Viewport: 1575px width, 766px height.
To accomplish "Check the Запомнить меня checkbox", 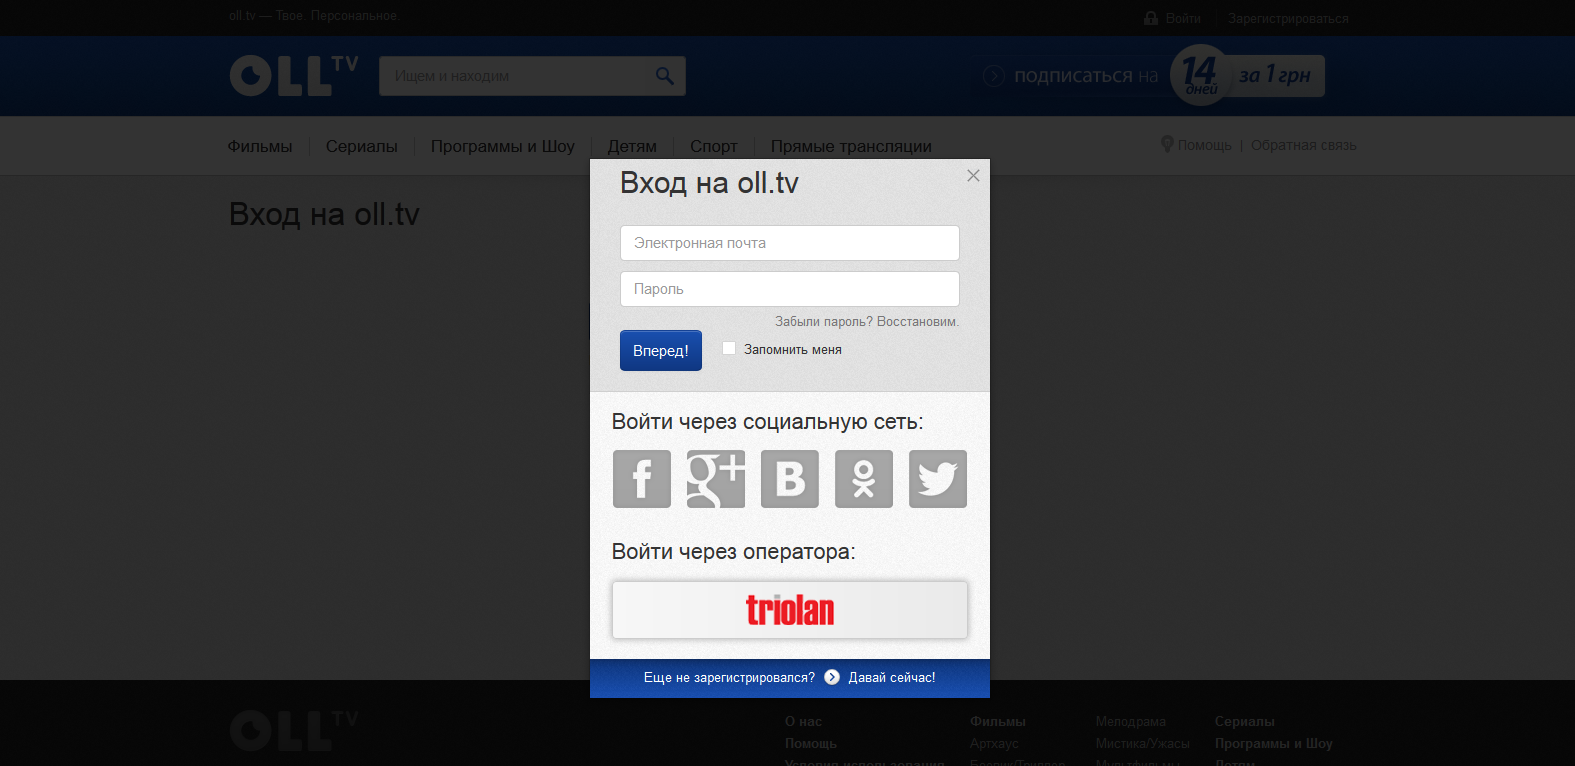I will pos(729,348).
